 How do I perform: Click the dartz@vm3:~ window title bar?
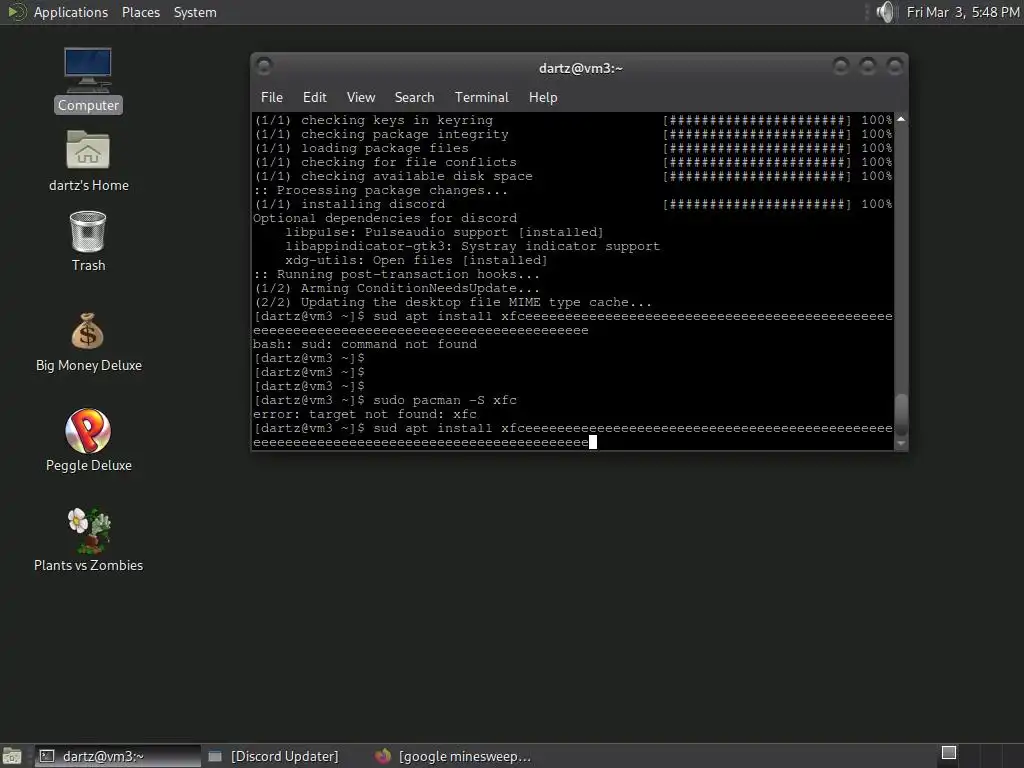pos(580,68)
